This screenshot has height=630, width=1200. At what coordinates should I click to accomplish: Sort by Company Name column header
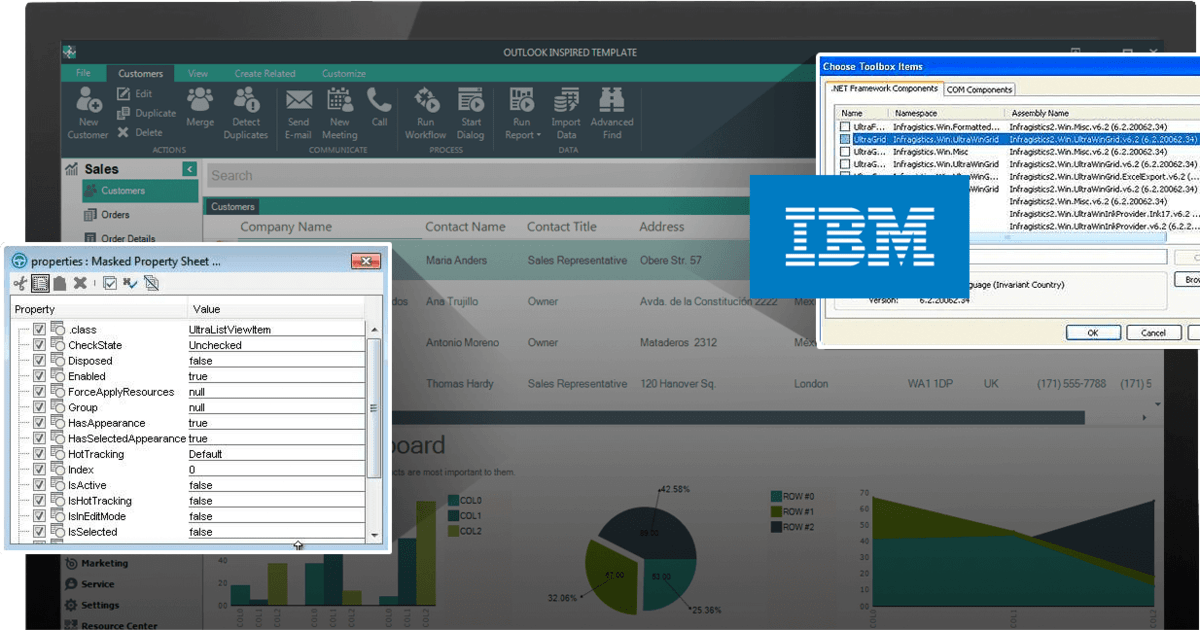tap(286, 227)
